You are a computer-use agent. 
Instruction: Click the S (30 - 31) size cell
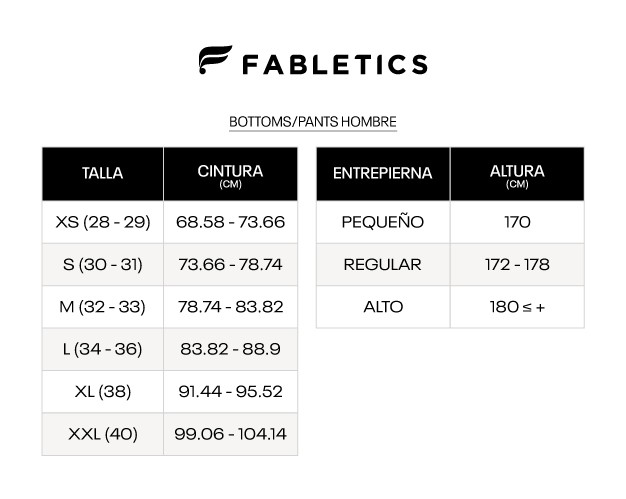[x=102, y=265]
